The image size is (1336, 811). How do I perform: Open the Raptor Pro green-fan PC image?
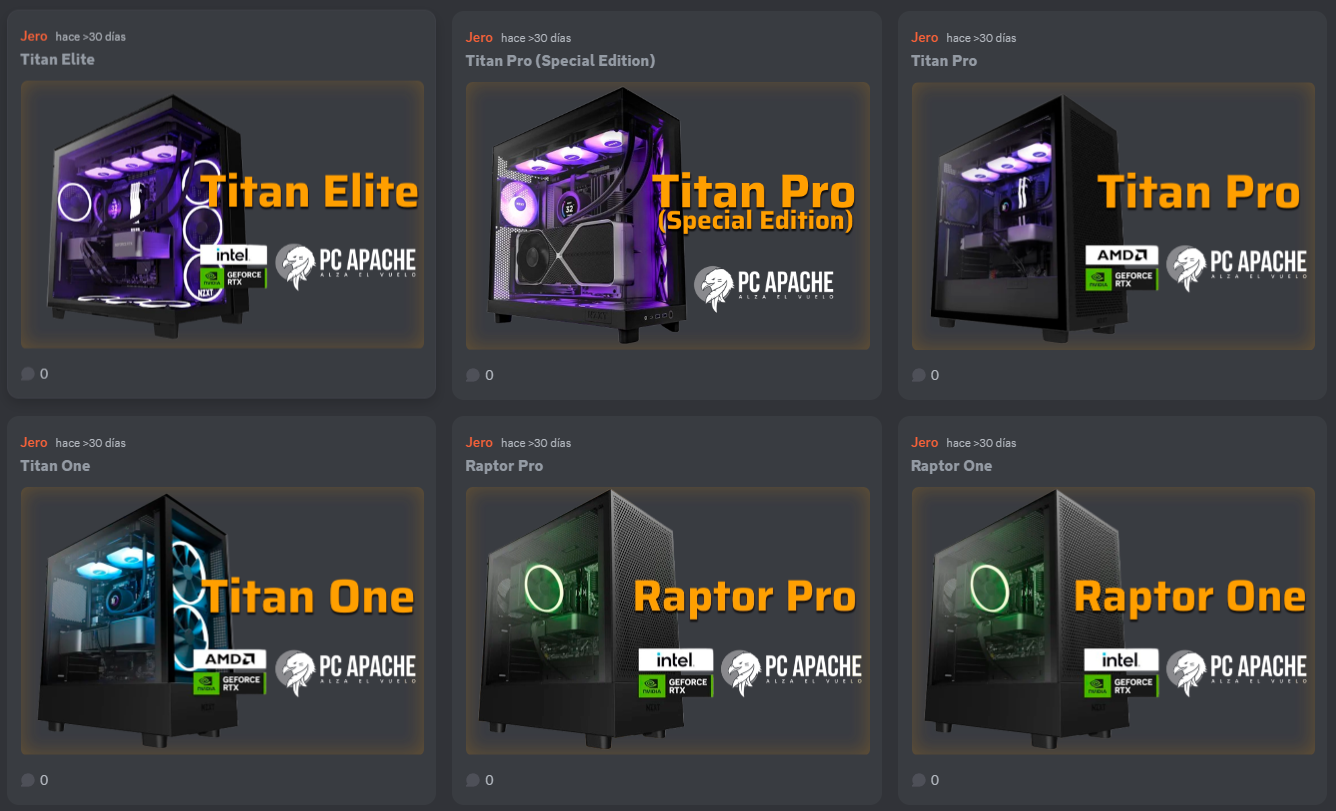[668, 621]
